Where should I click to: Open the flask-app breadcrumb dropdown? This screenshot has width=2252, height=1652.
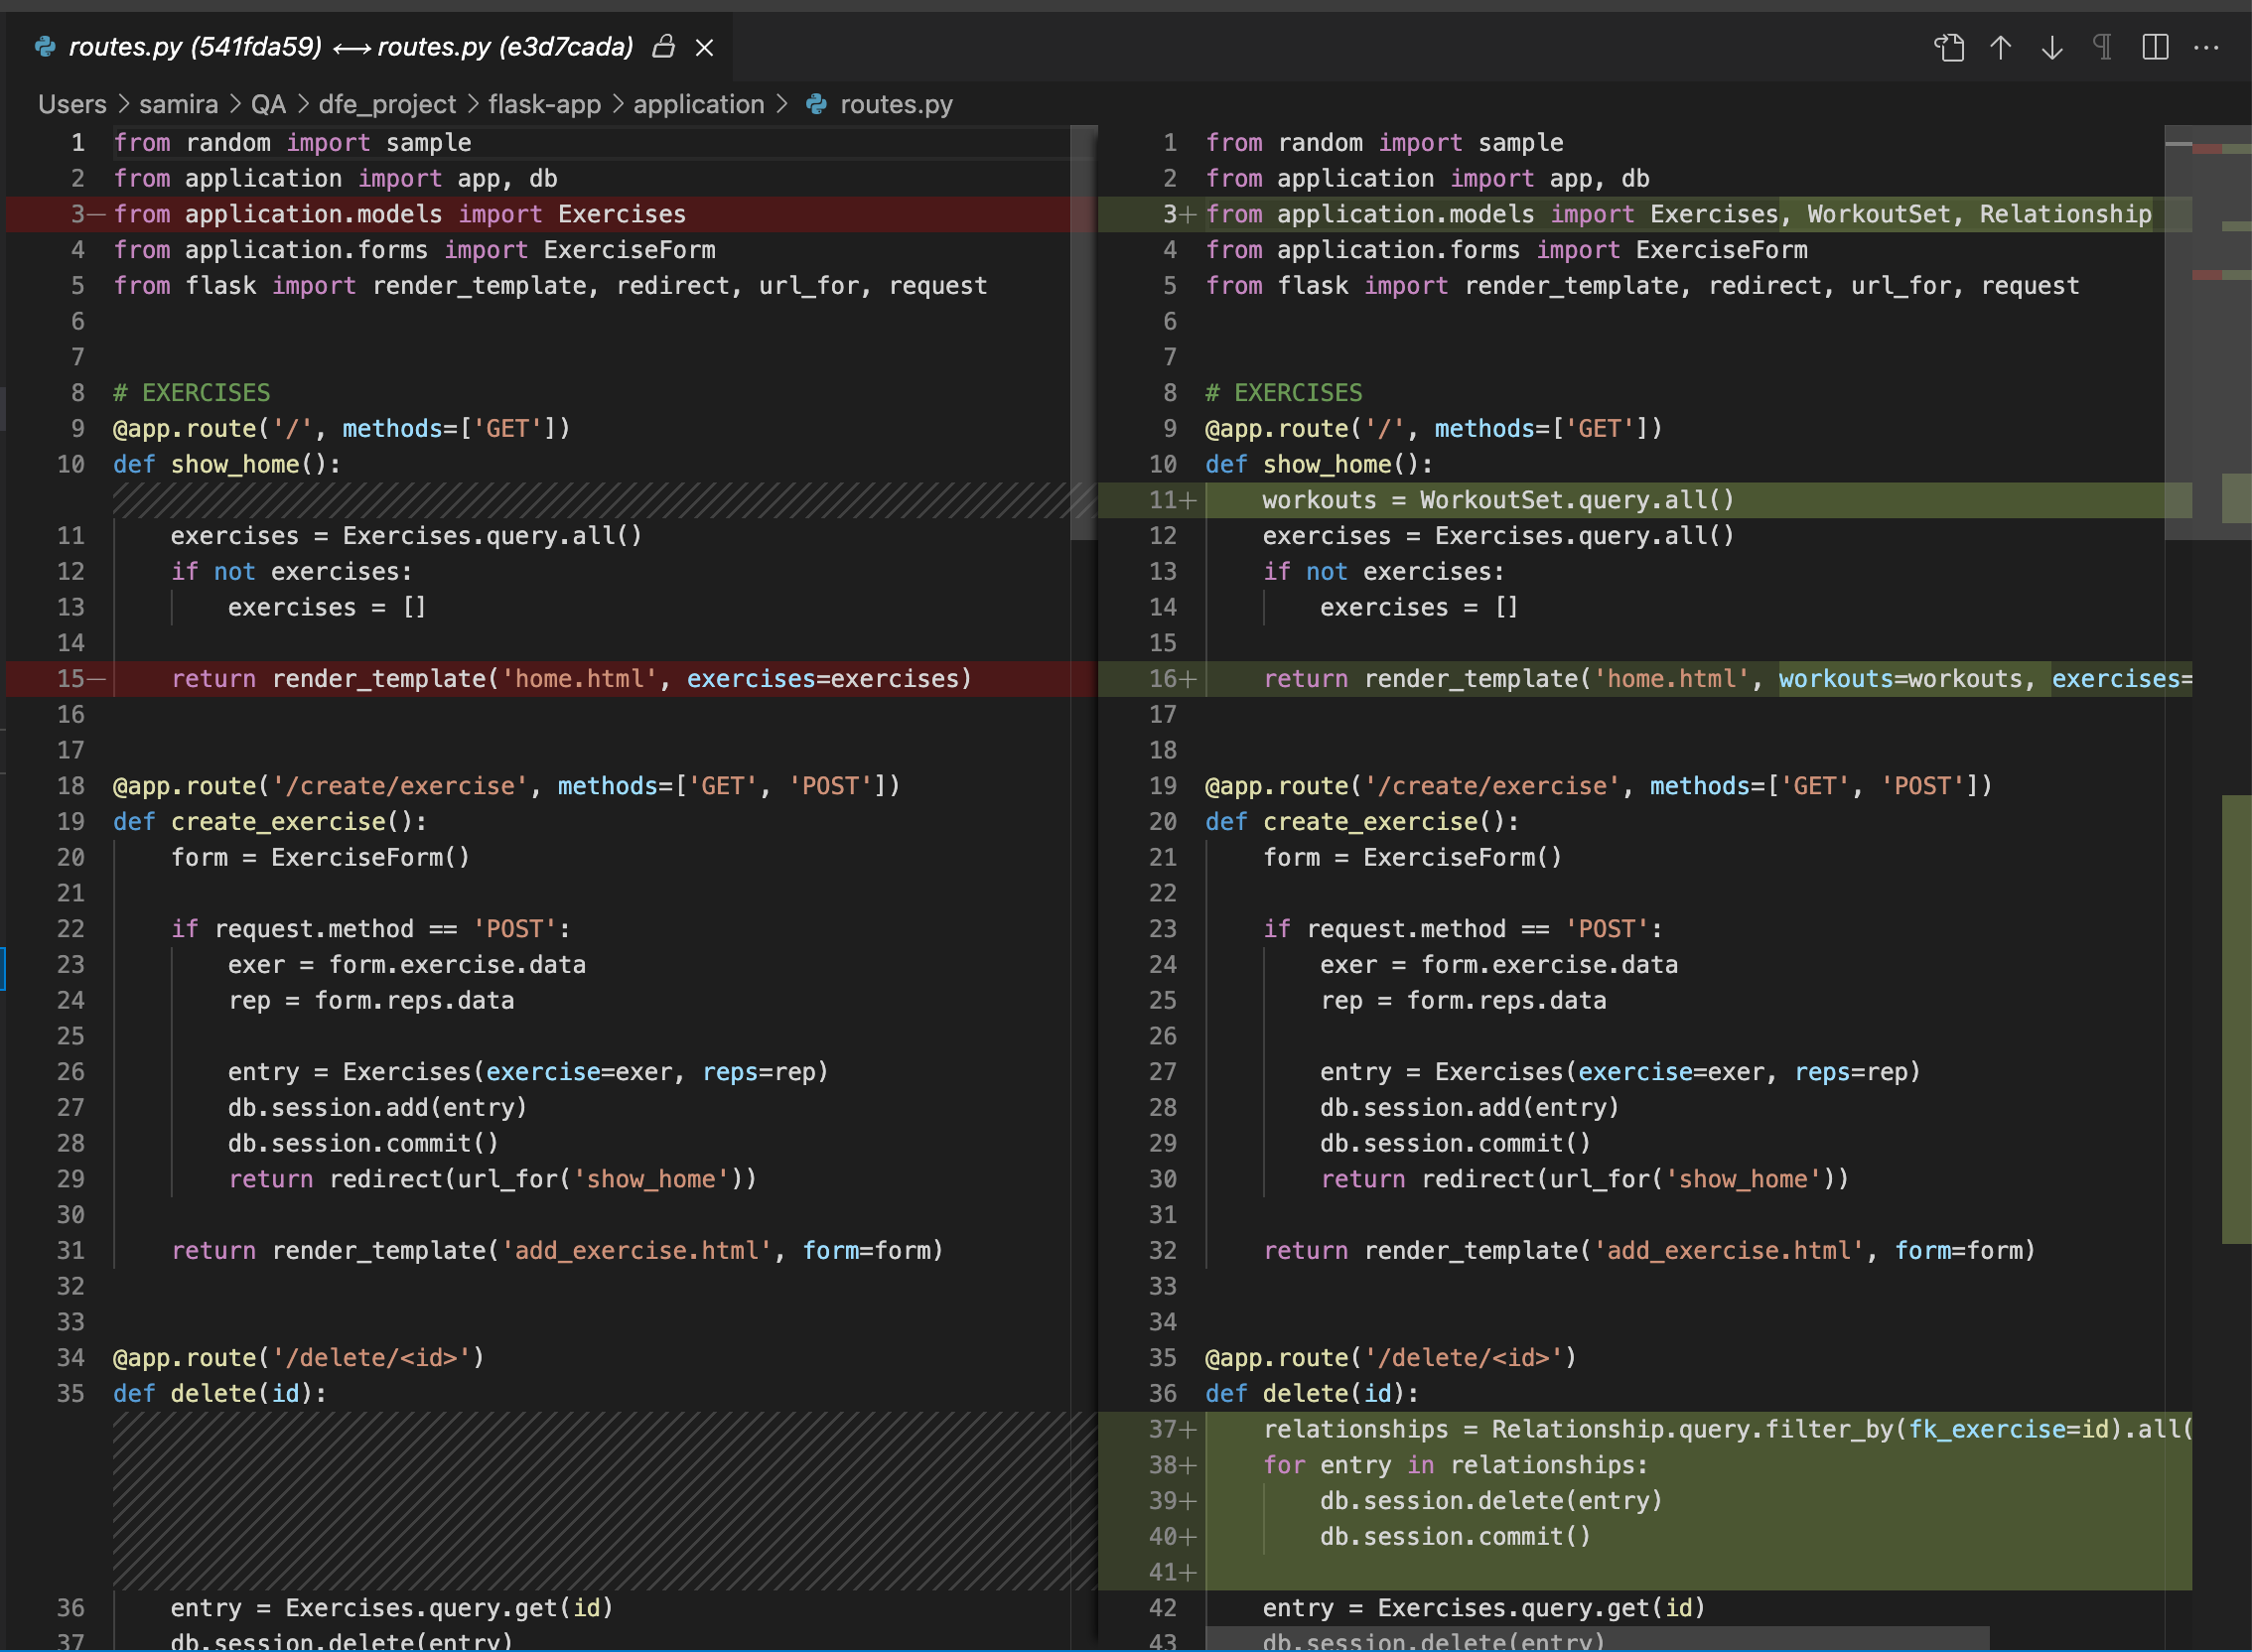(x=544, y=104)
